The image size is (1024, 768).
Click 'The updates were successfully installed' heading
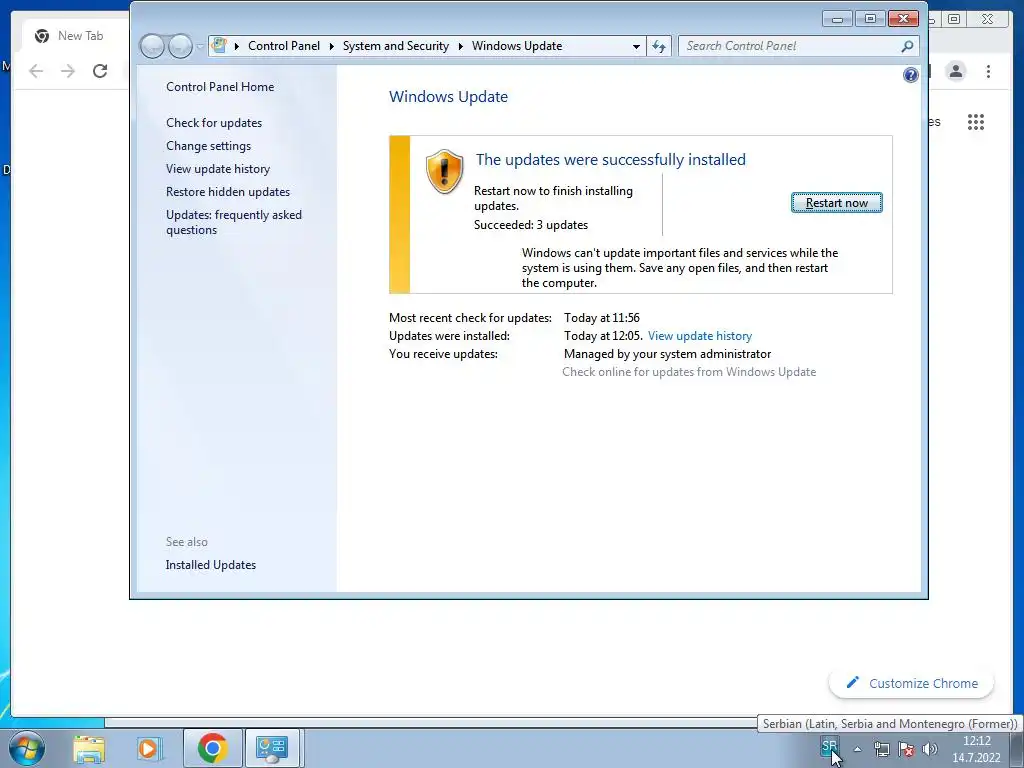pyautogui.click(x=611, y=159)
